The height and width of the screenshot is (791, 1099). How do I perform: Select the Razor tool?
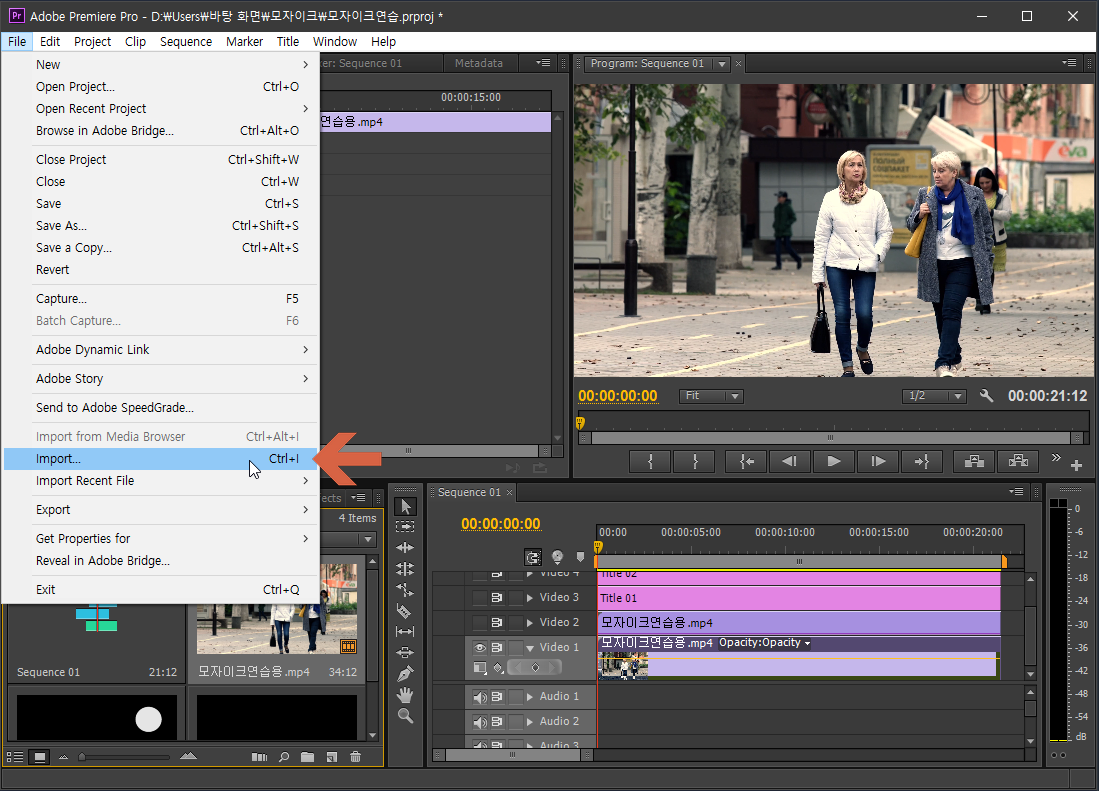tap(404, 611)
